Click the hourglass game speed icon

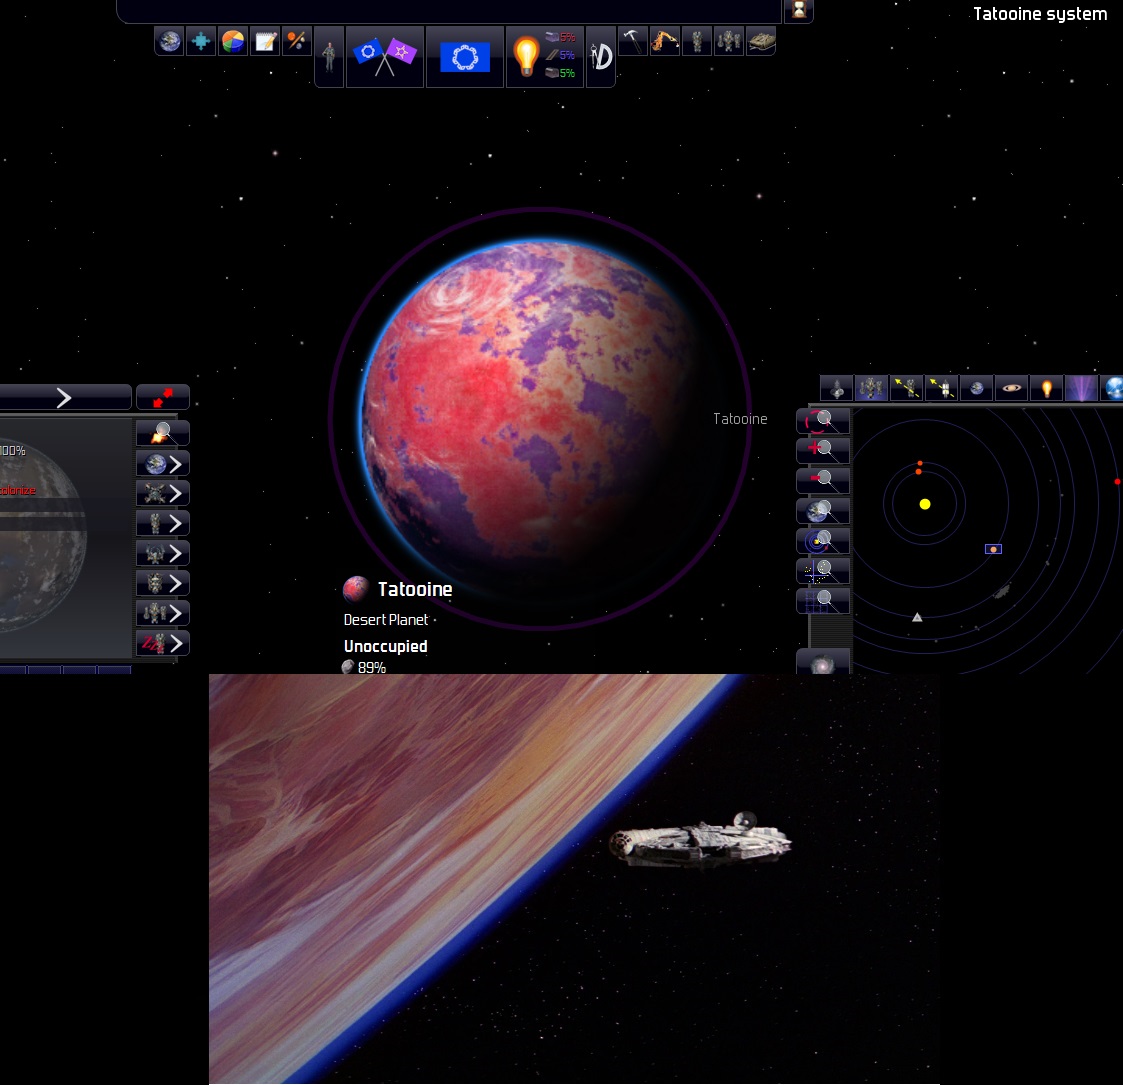(x=799, y=11)
